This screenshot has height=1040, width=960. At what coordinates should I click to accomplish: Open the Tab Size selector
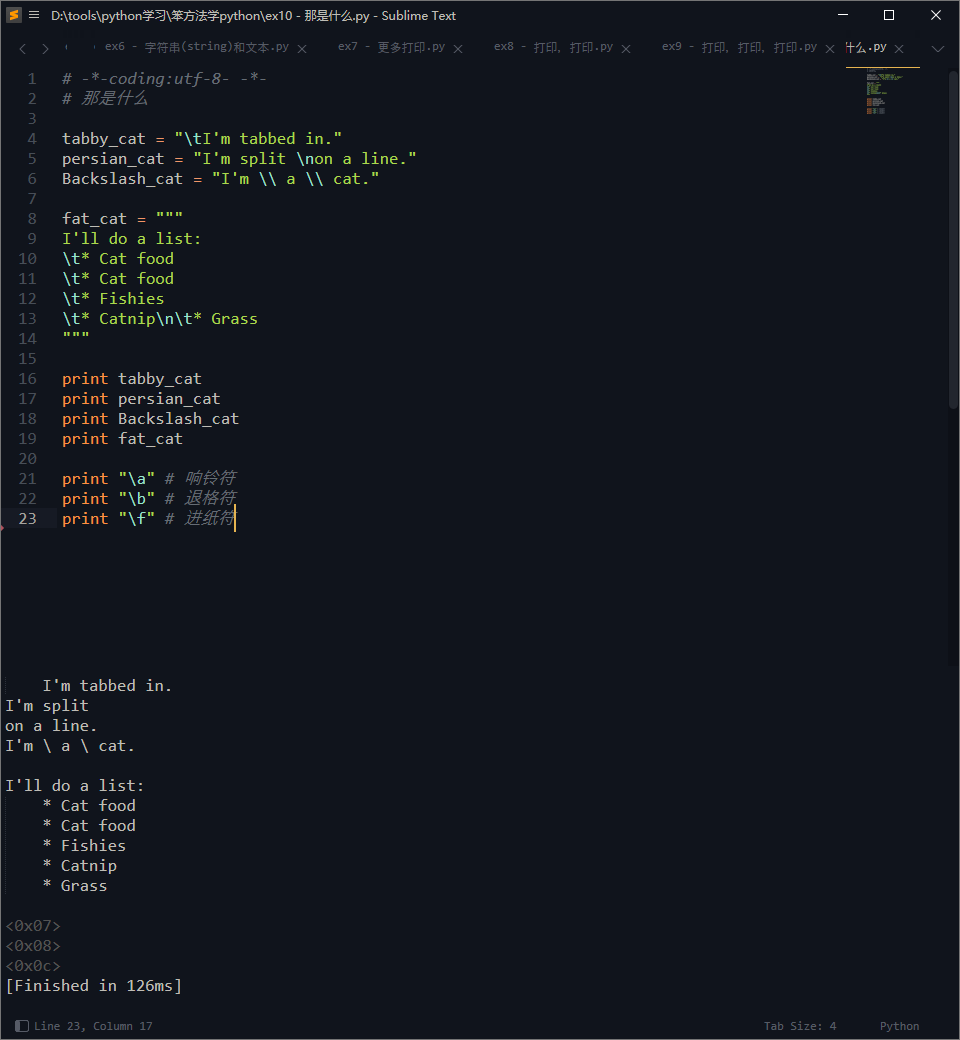click(x=800, y=1026)
